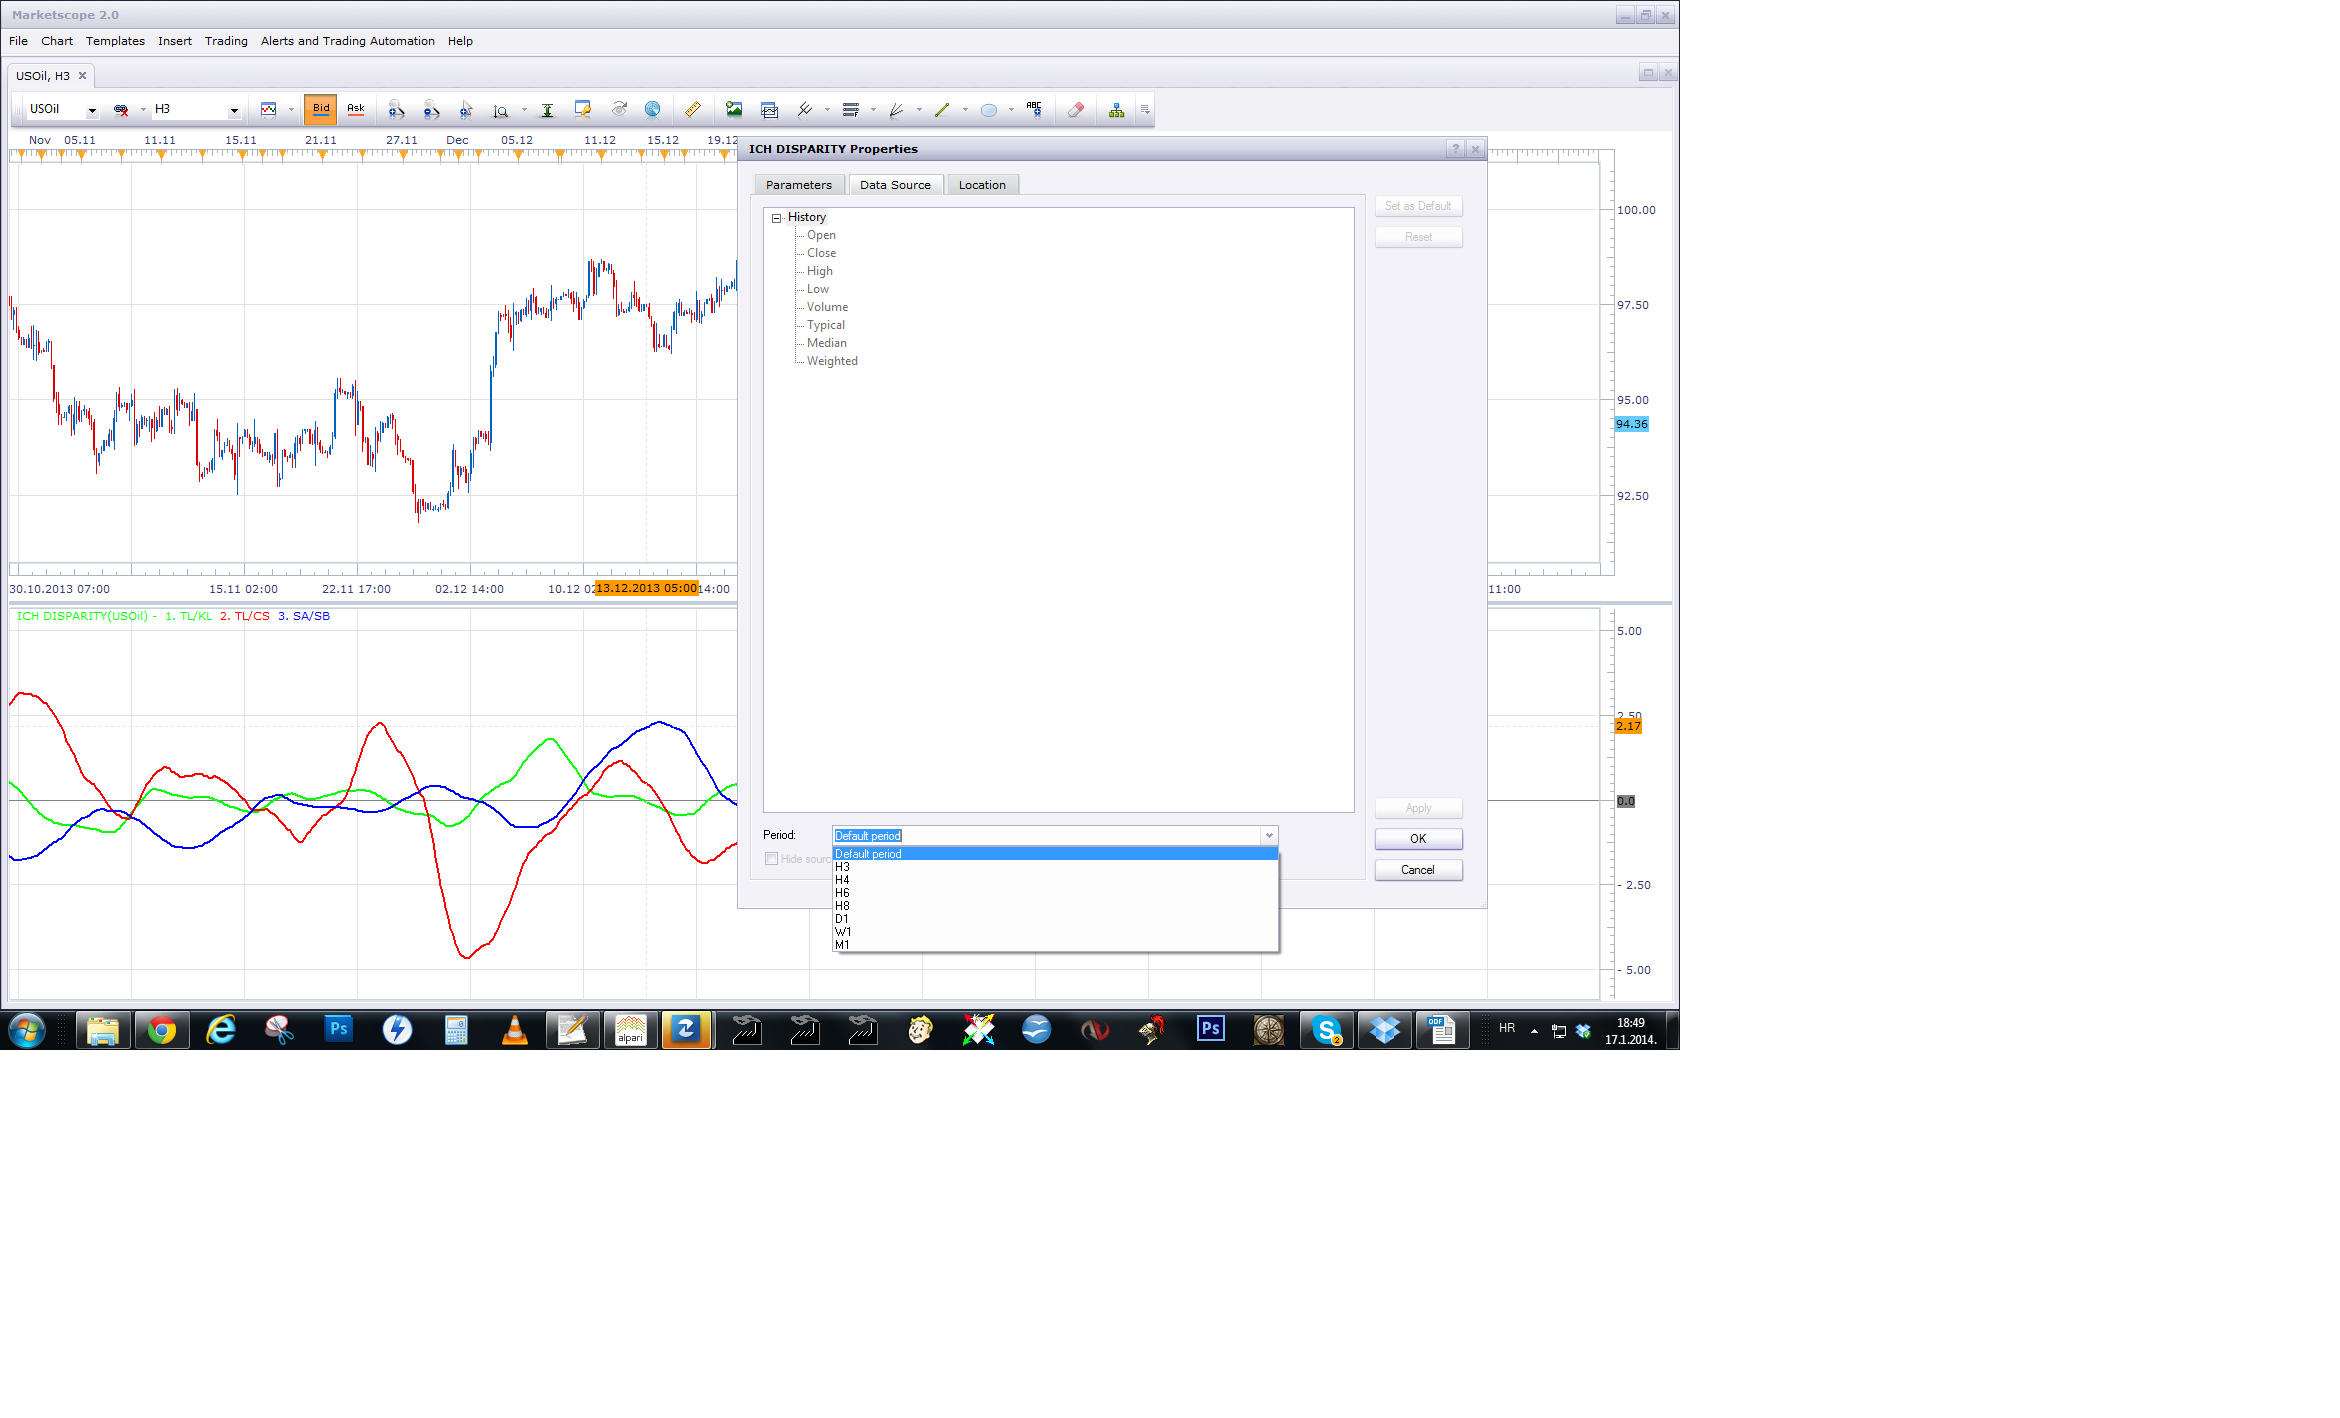Choose H4 from the Period list
The image size is (2340, 1418).
click(x=1055, y=880)
